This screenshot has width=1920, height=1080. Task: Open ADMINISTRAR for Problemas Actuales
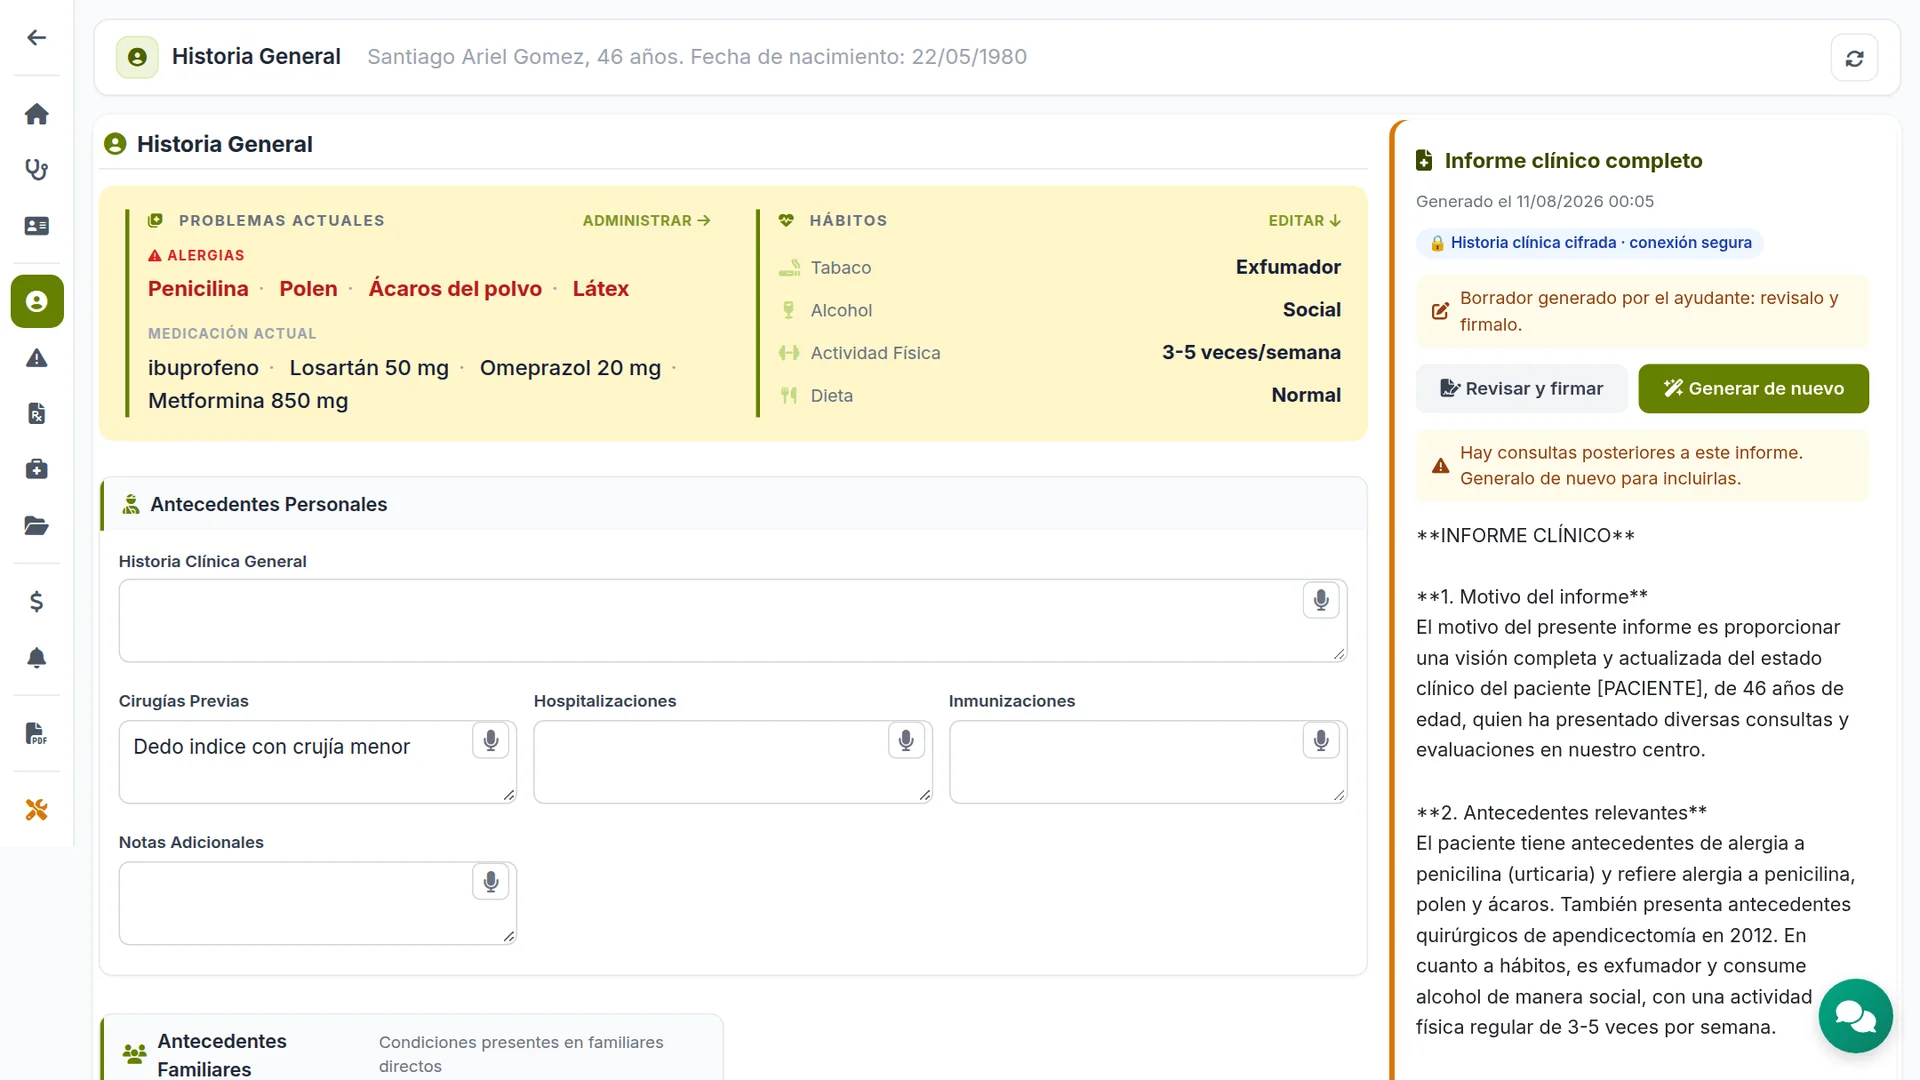click(646, 221)
